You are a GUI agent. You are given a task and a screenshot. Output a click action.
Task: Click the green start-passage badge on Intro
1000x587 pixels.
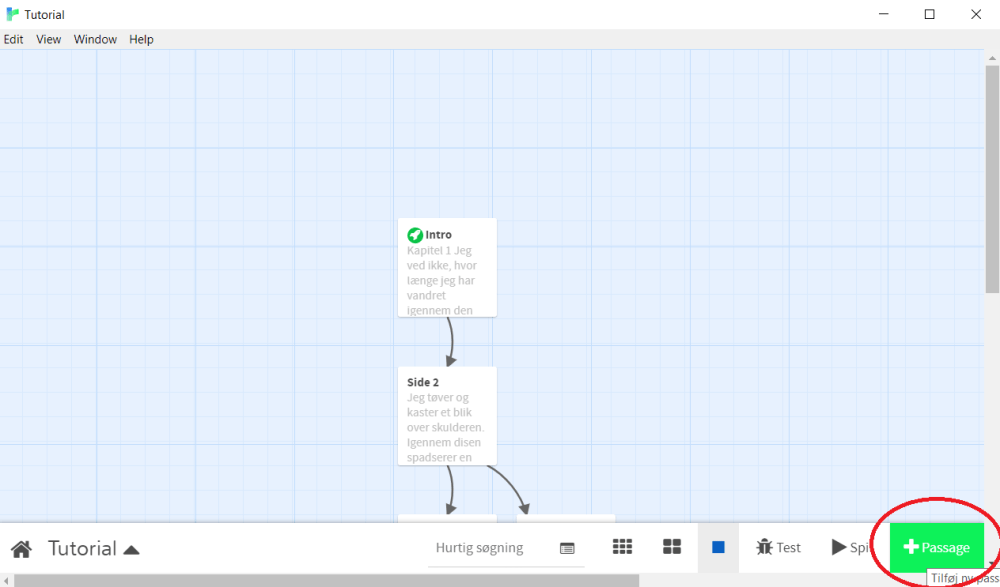(x=415, y=234)
